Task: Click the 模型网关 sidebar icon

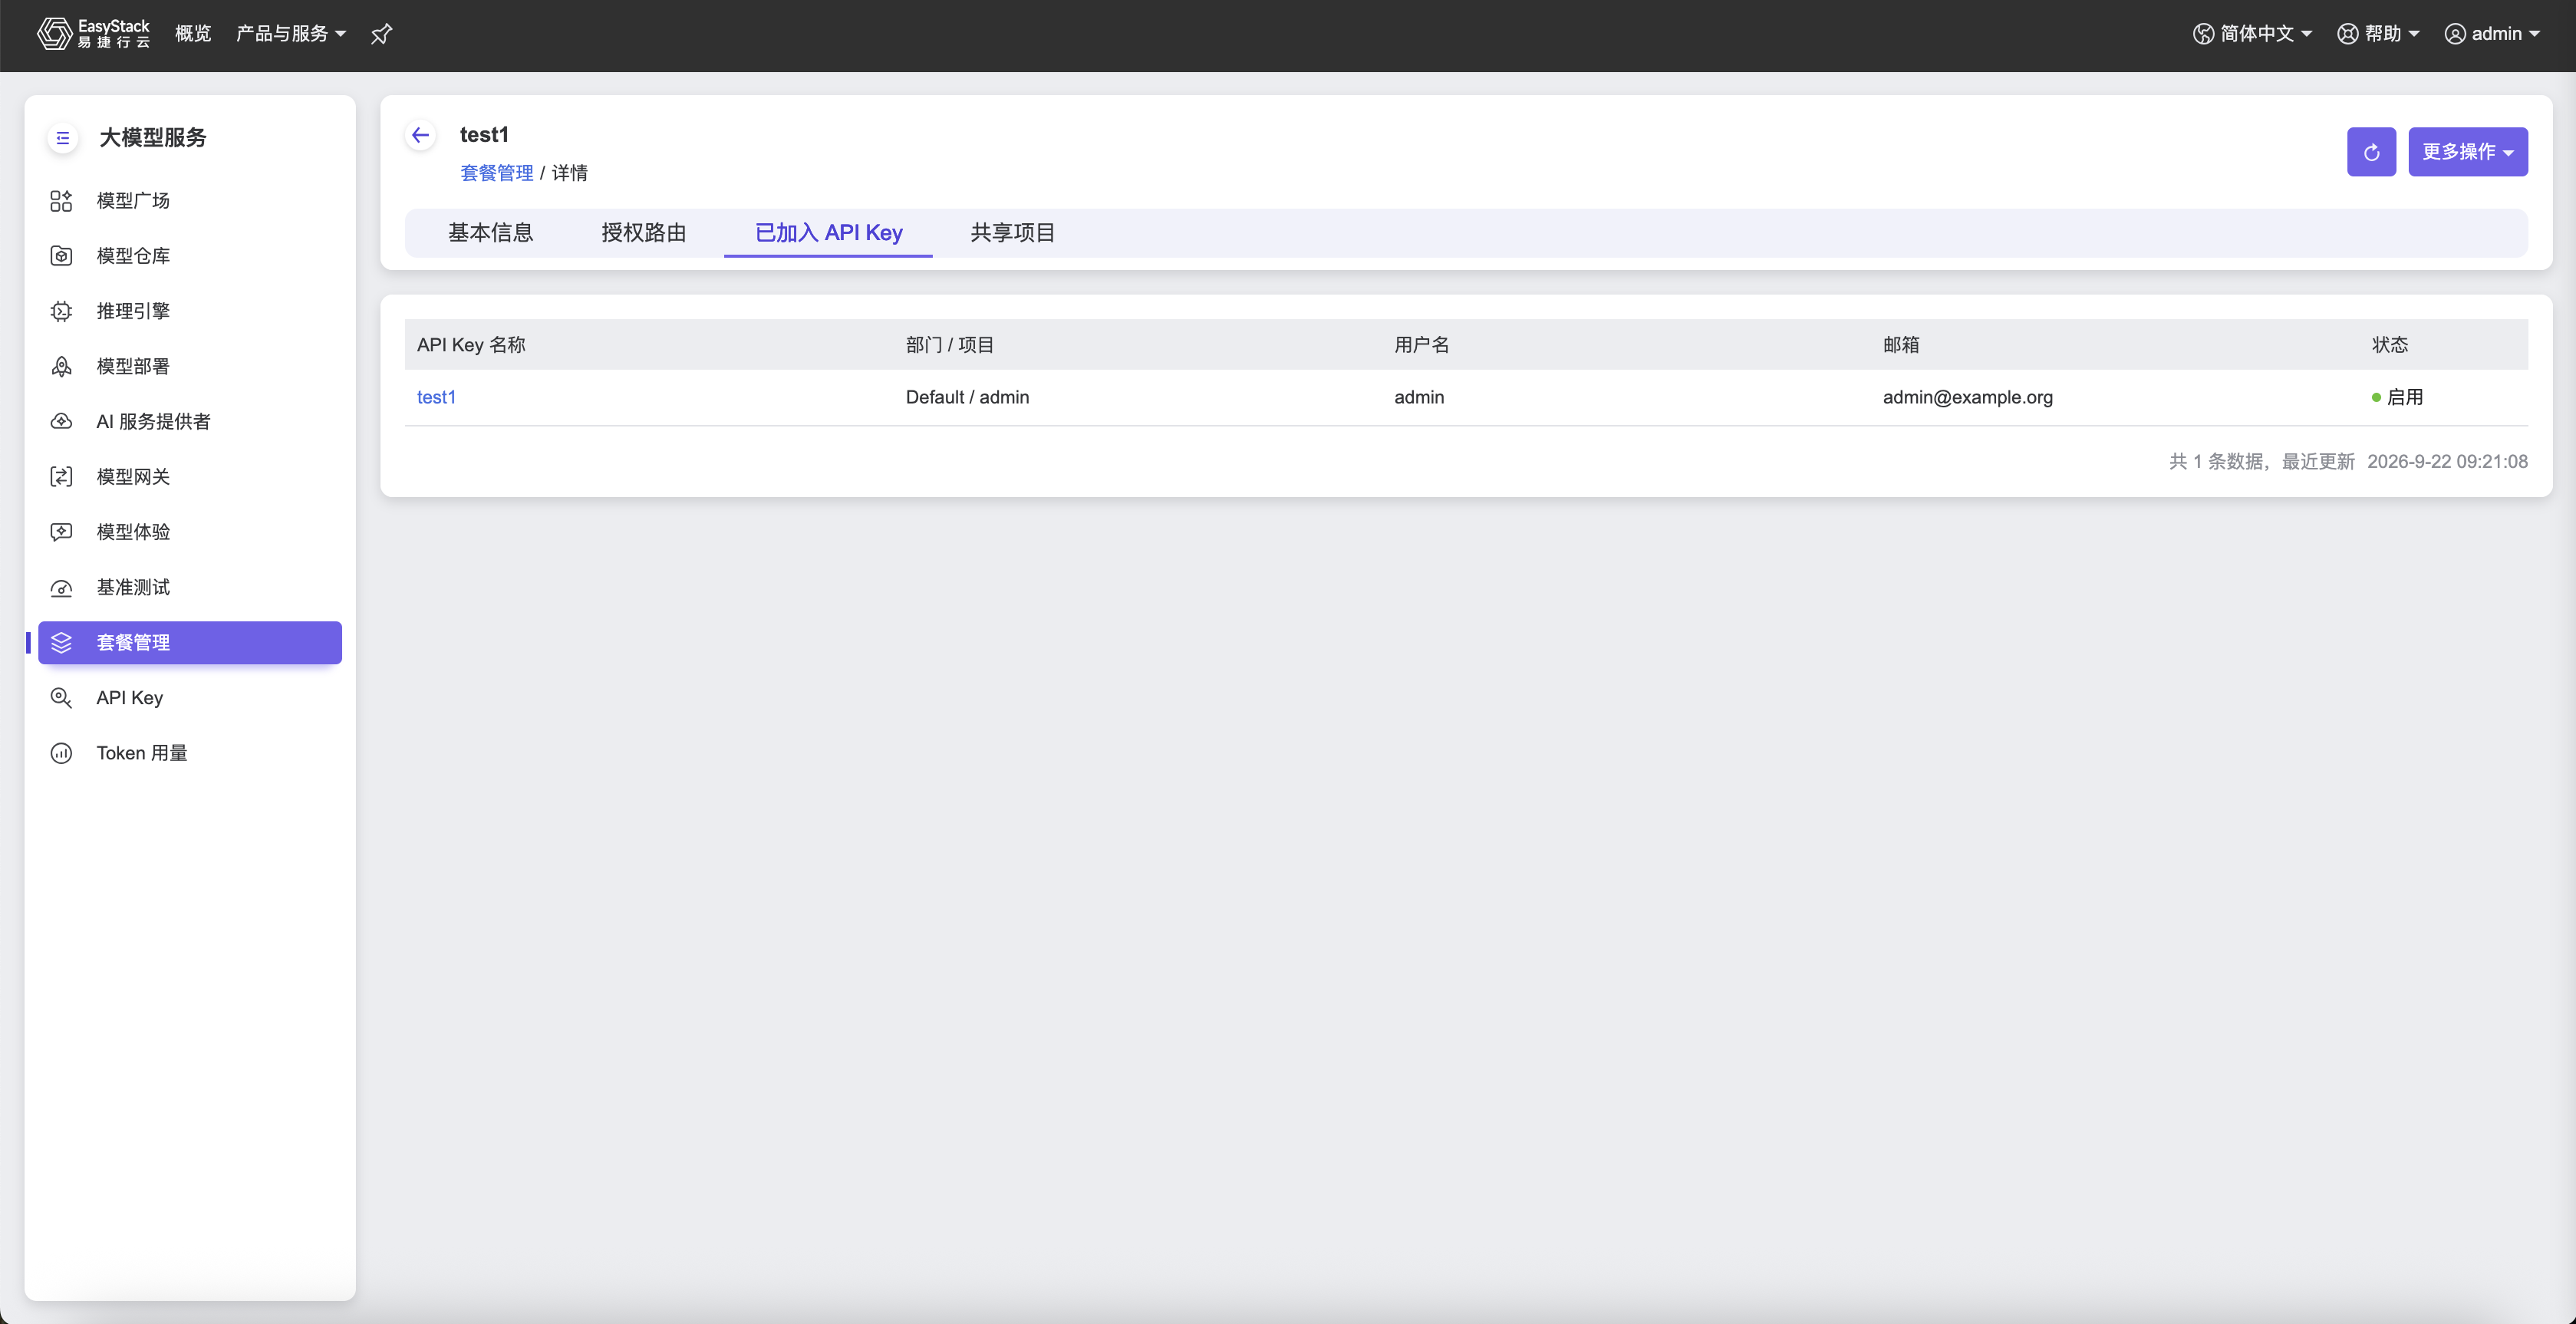Action: click(x=61, y=477)
